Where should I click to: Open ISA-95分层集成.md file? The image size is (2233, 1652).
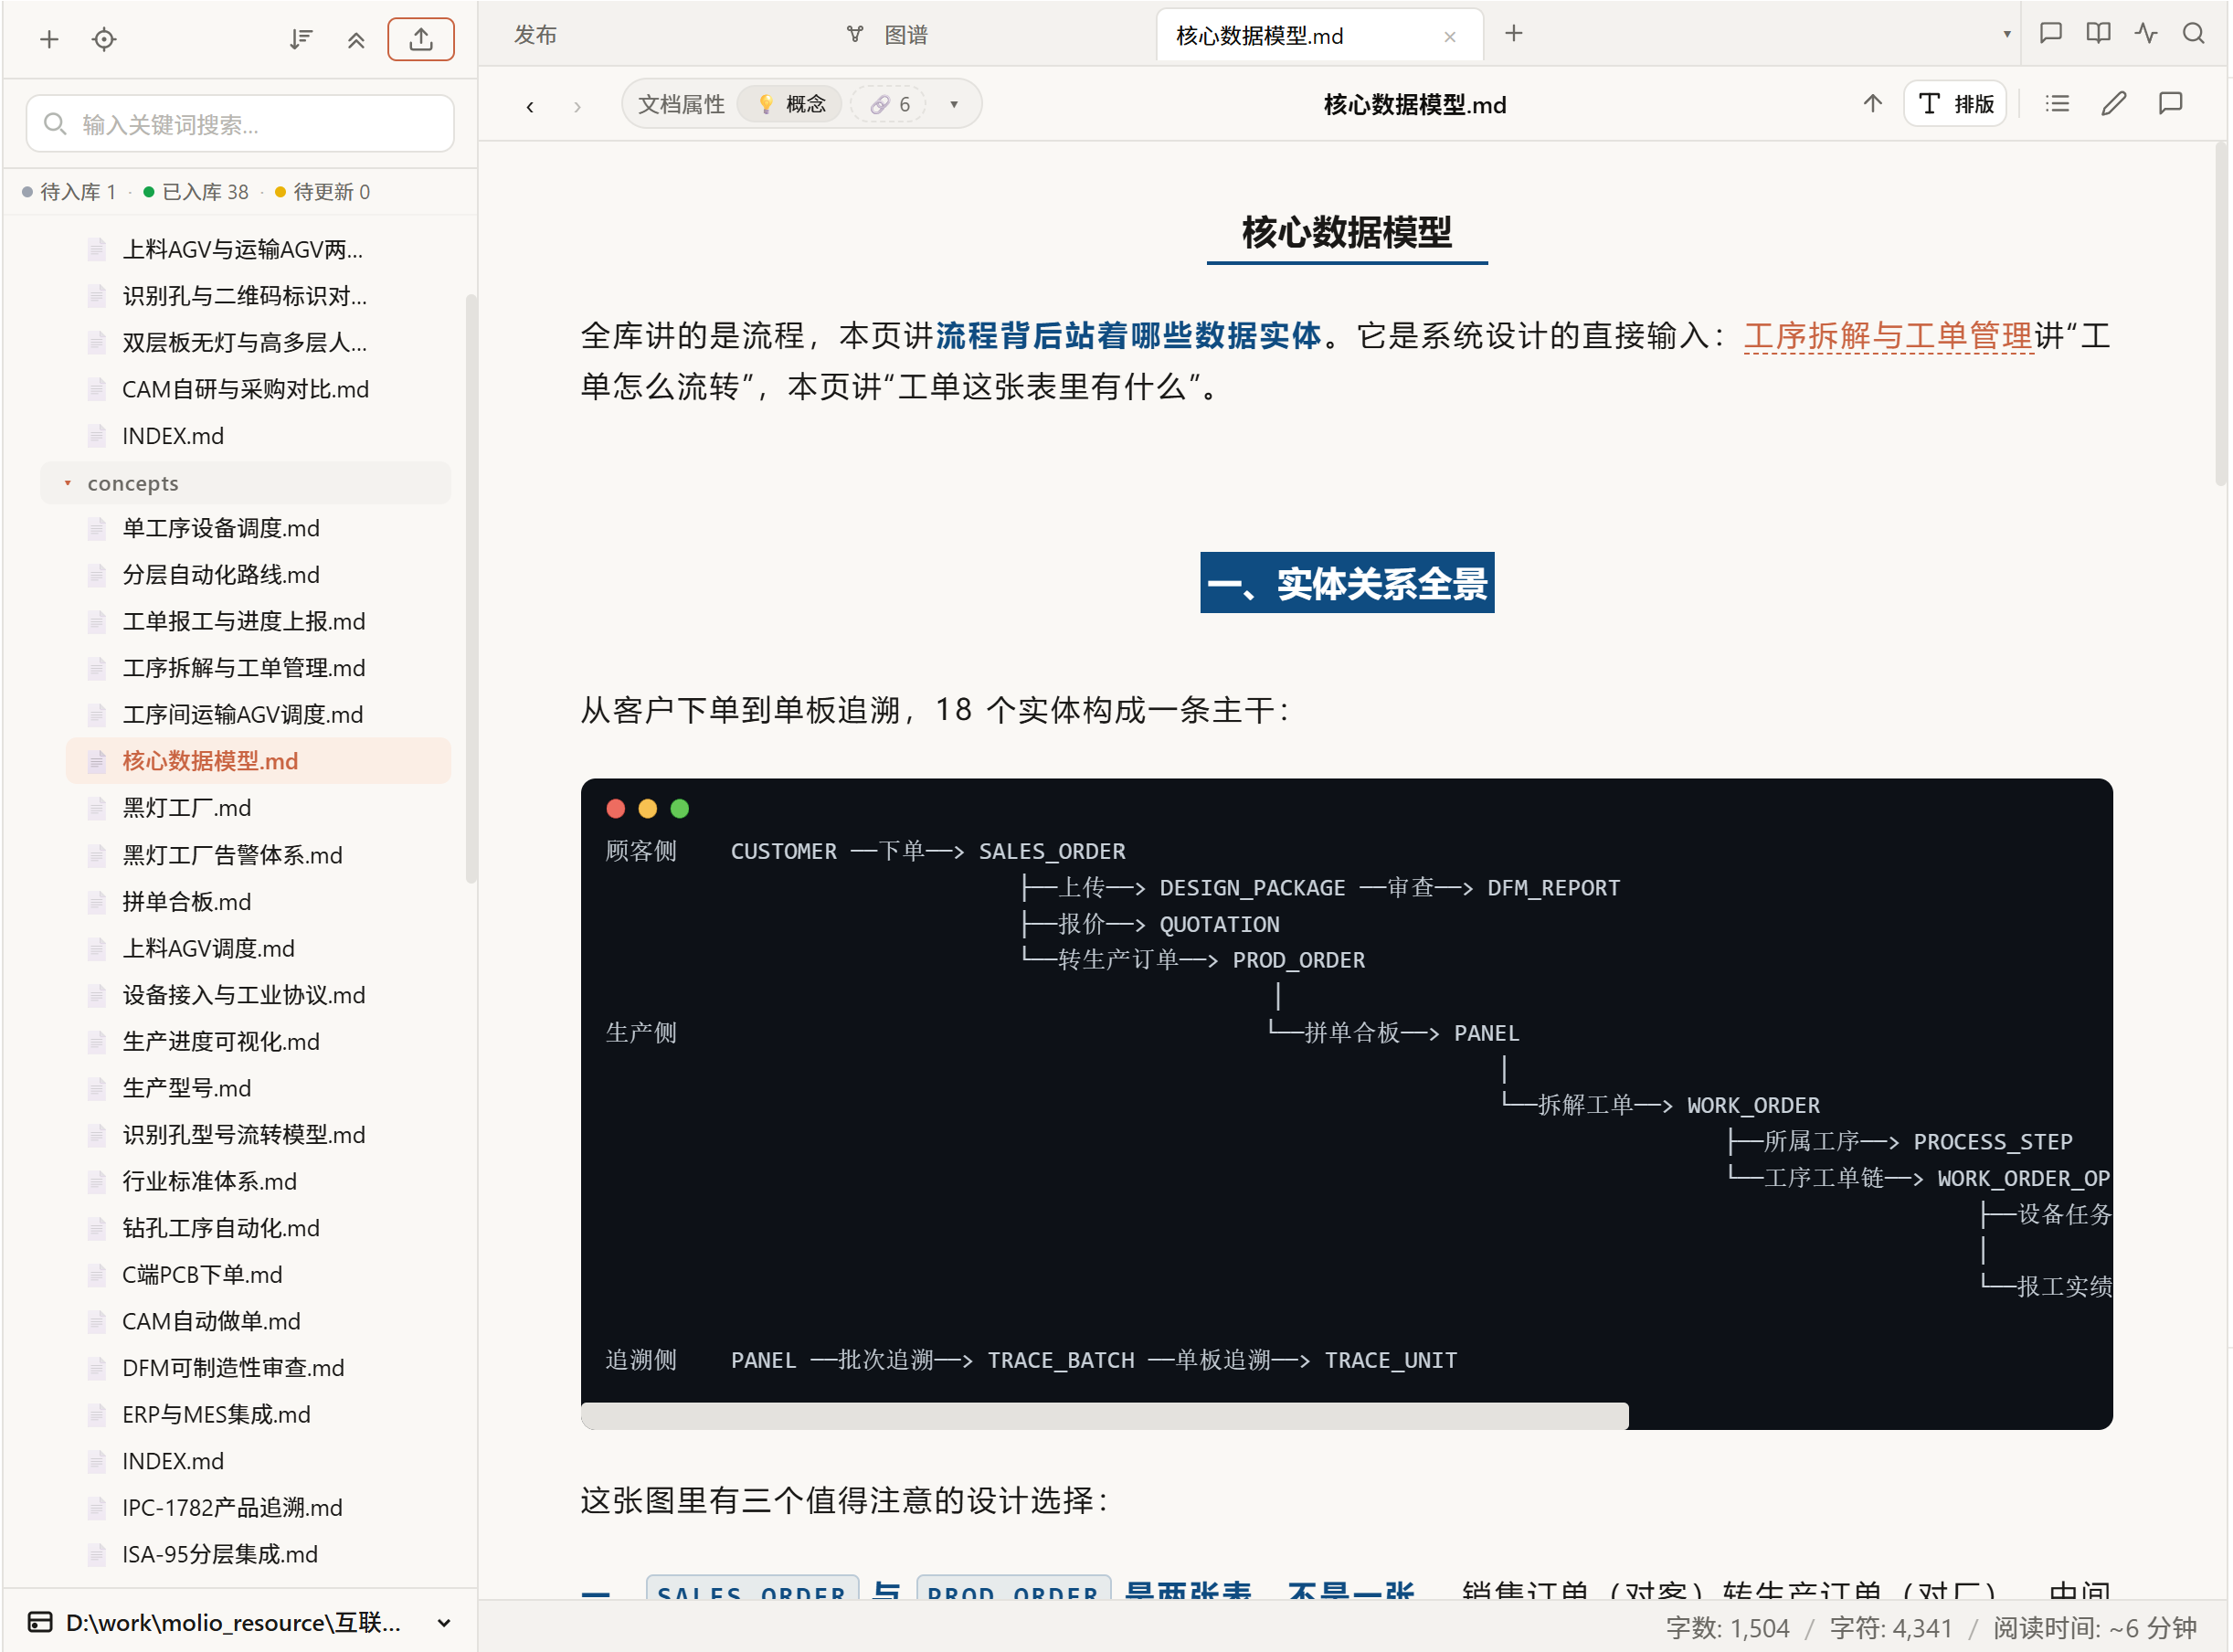click(x=259, y=1555)
